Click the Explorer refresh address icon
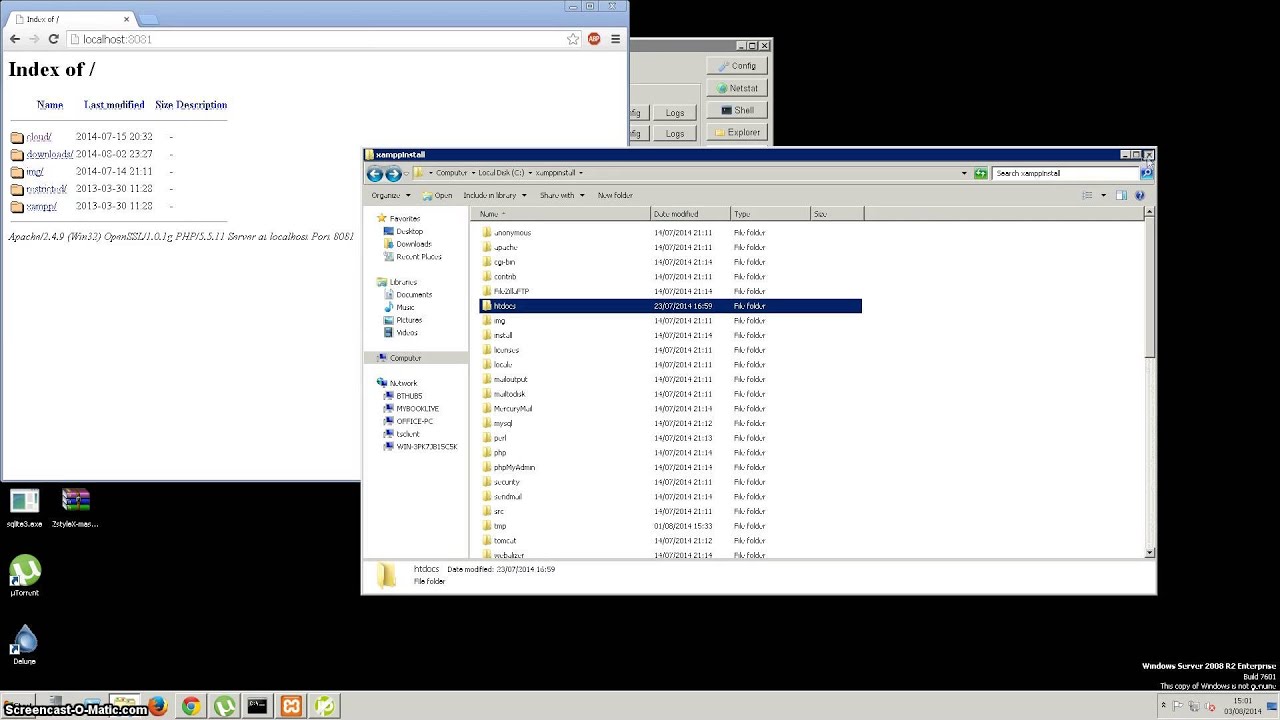Screen dimensions: 1280x720 [981, 173]
